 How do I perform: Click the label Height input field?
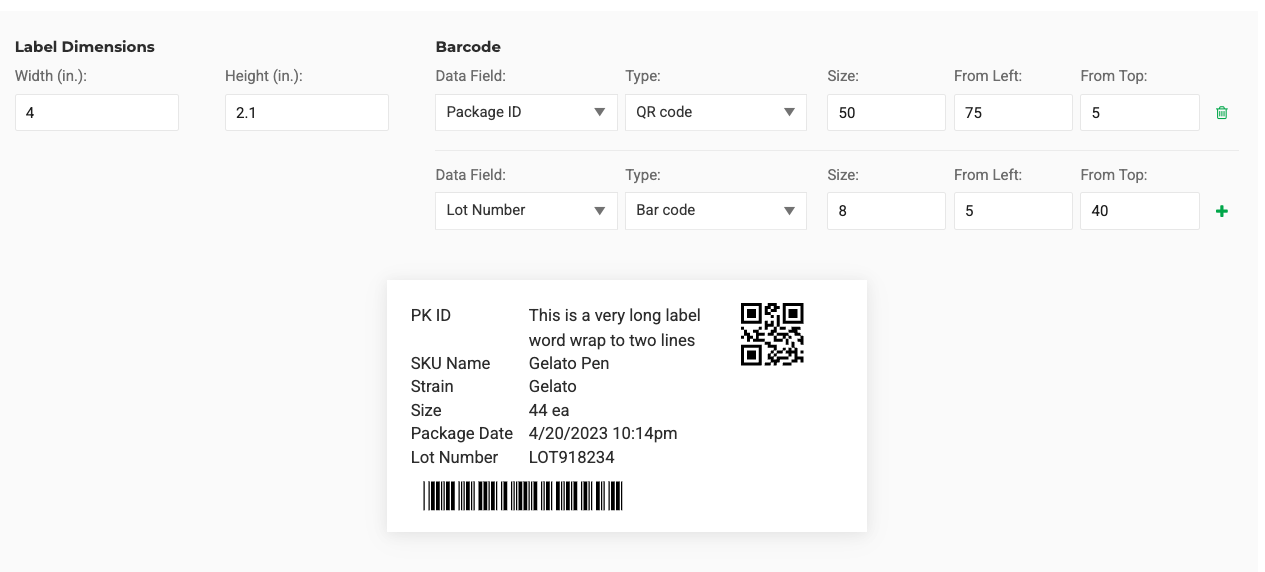point(306,113)
